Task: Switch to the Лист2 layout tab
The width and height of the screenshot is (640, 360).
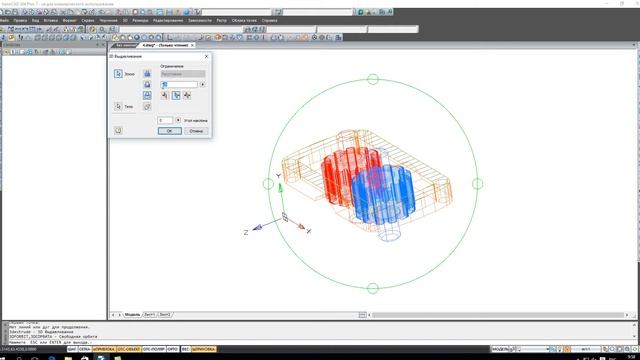Action: pyautogui.click(x=165, y=315)
